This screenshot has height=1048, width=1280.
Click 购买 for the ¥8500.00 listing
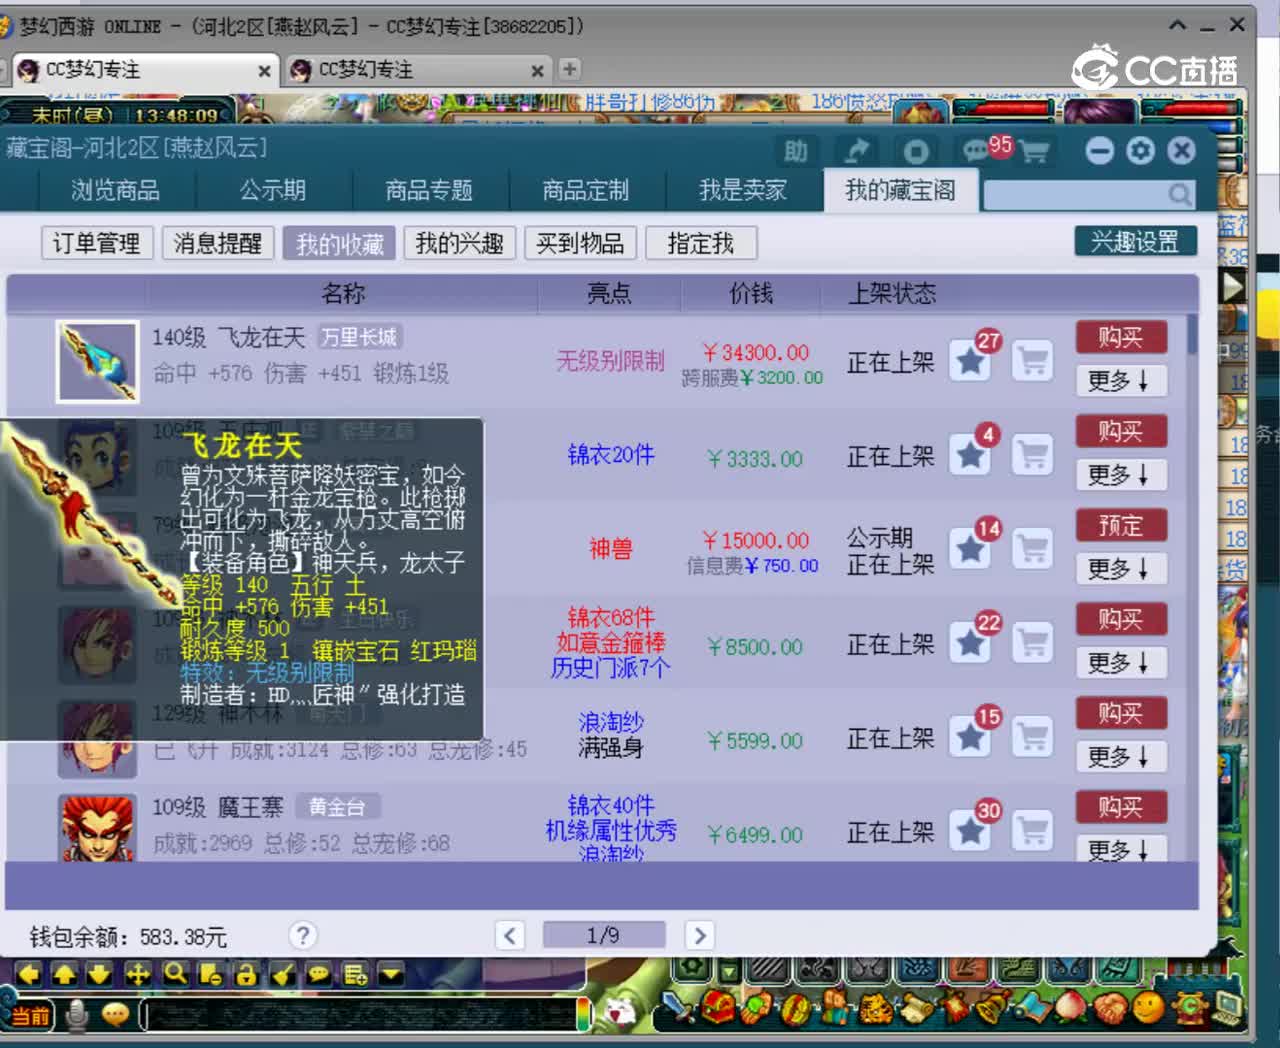1121,619
